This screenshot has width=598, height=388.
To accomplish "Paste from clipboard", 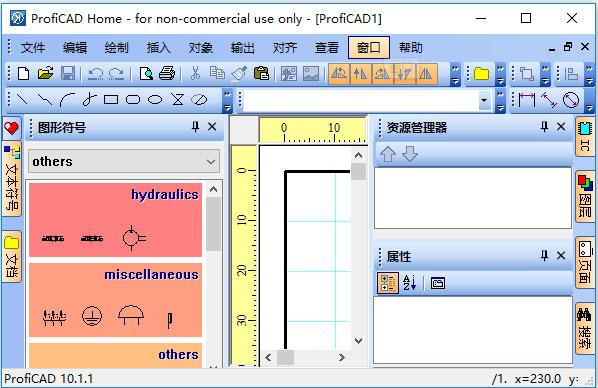I will point(261,74).
